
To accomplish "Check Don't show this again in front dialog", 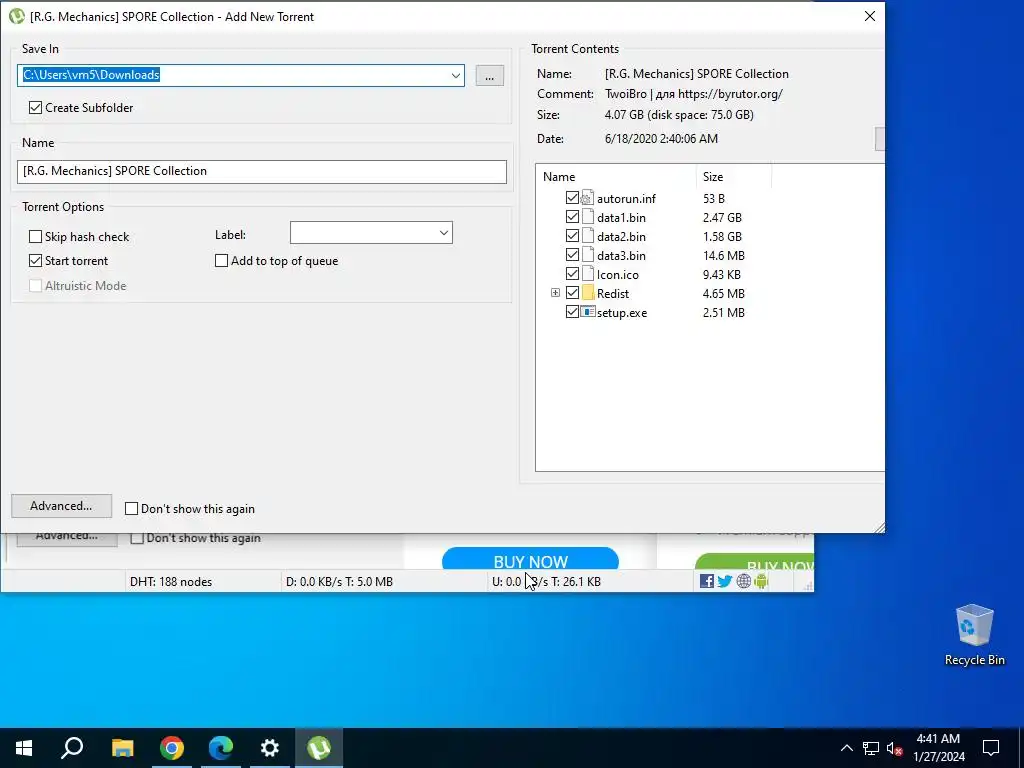I will [x=131, y=509].
